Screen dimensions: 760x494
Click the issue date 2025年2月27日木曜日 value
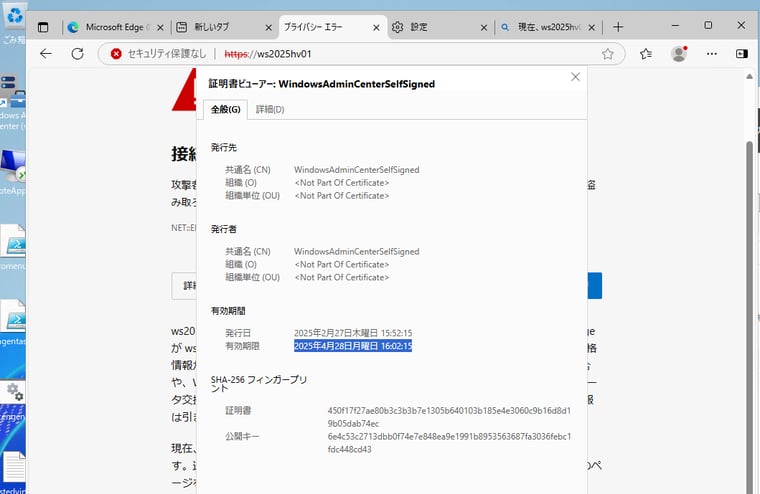[353, 333]
